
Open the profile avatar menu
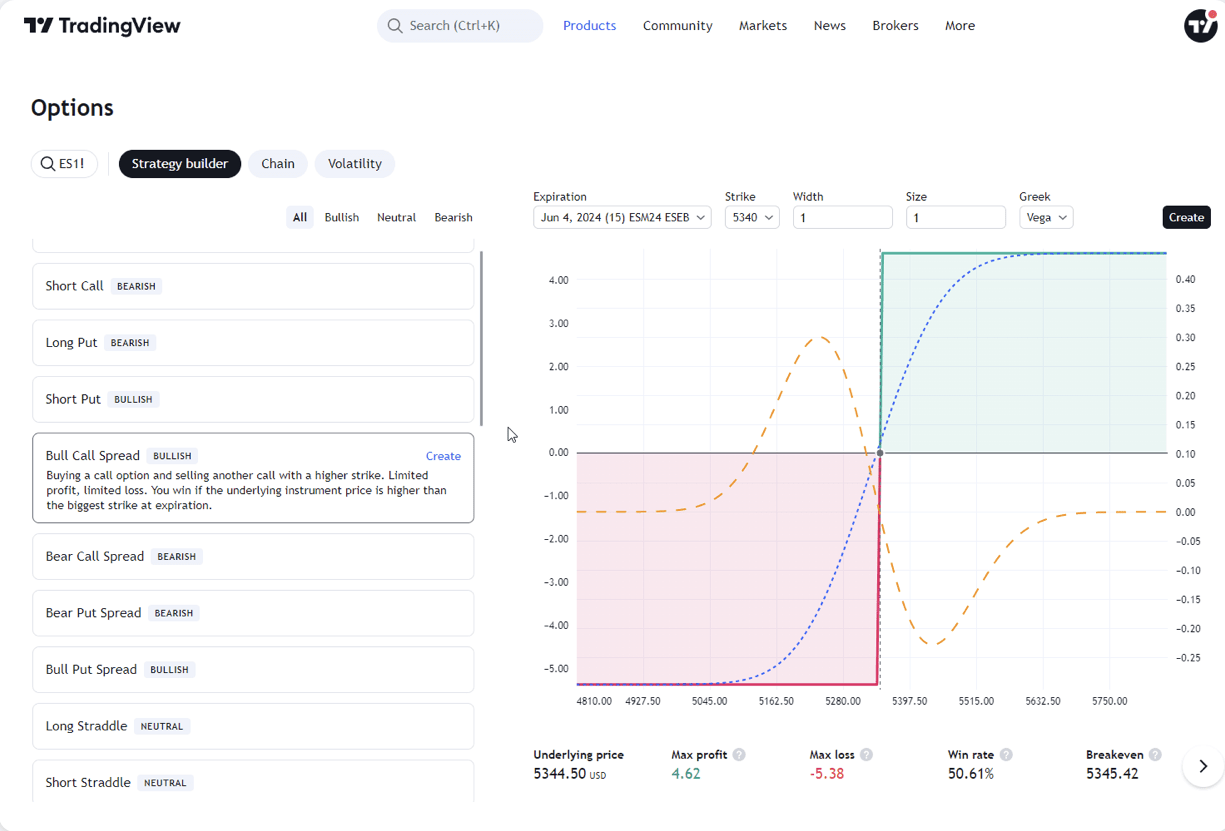pyautogui.click(x=1200, y=25)
